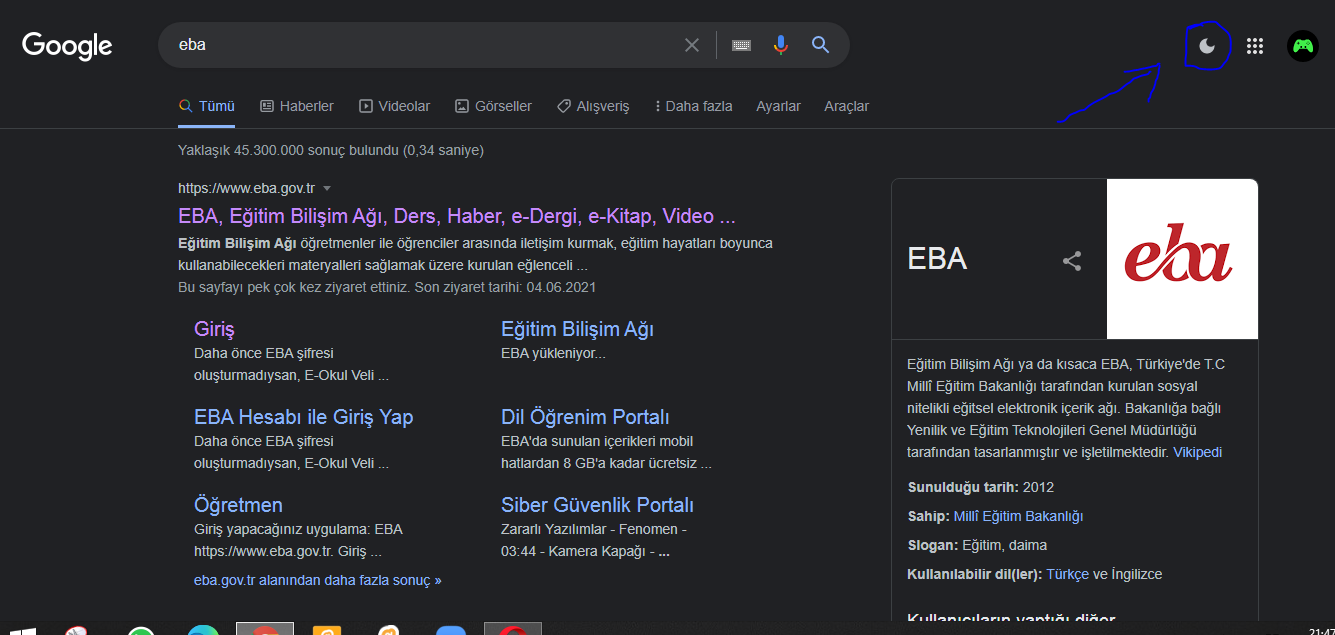Switch to the Videolar tab
Screen dimensions: 1335x635
(x=394, y=106)
